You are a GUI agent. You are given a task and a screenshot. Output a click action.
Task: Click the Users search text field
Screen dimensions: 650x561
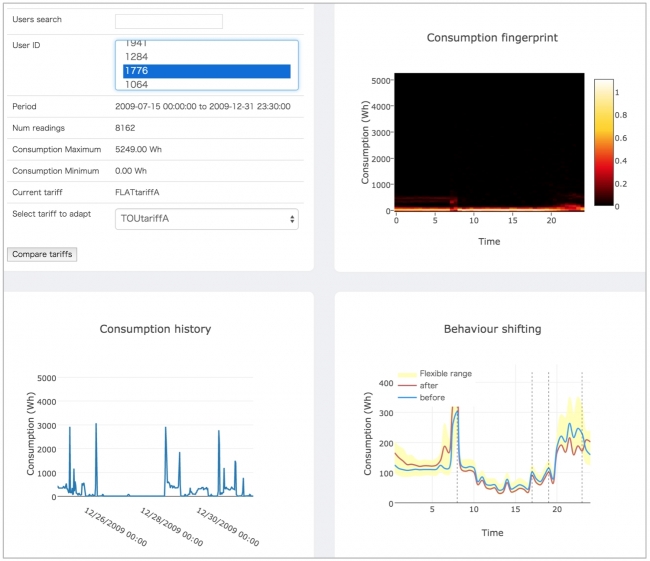coord(168,21)
